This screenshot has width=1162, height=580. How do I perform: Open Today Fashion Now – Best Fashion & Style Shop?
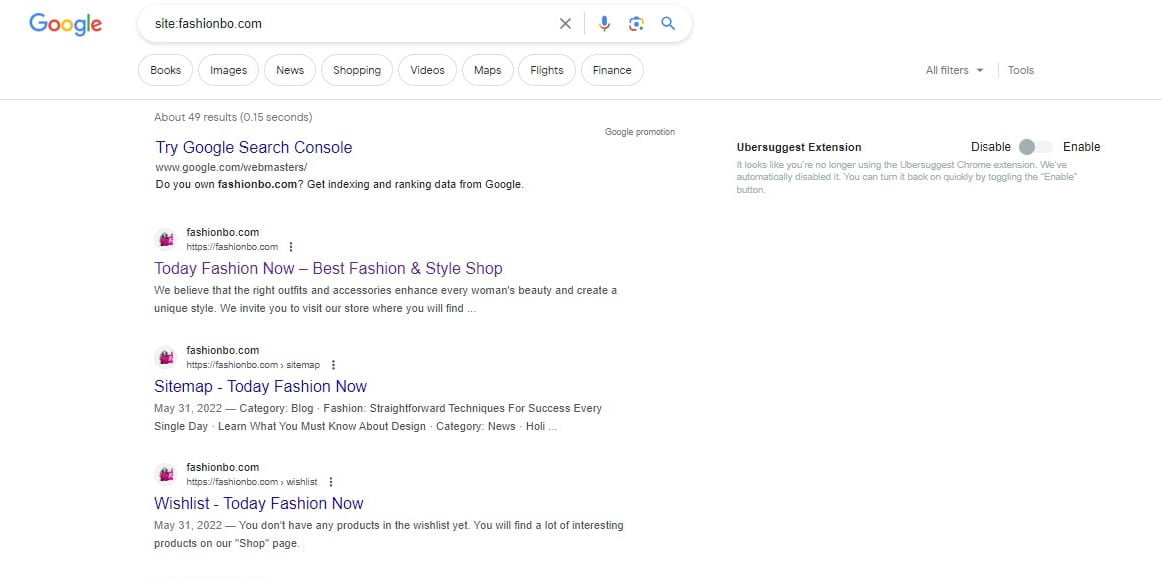click(x=328, y=268)
